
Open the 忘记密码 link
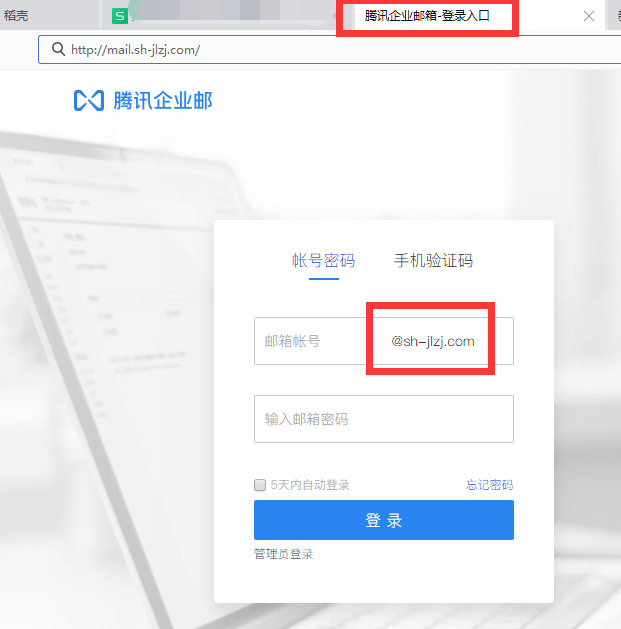point(489,485)
